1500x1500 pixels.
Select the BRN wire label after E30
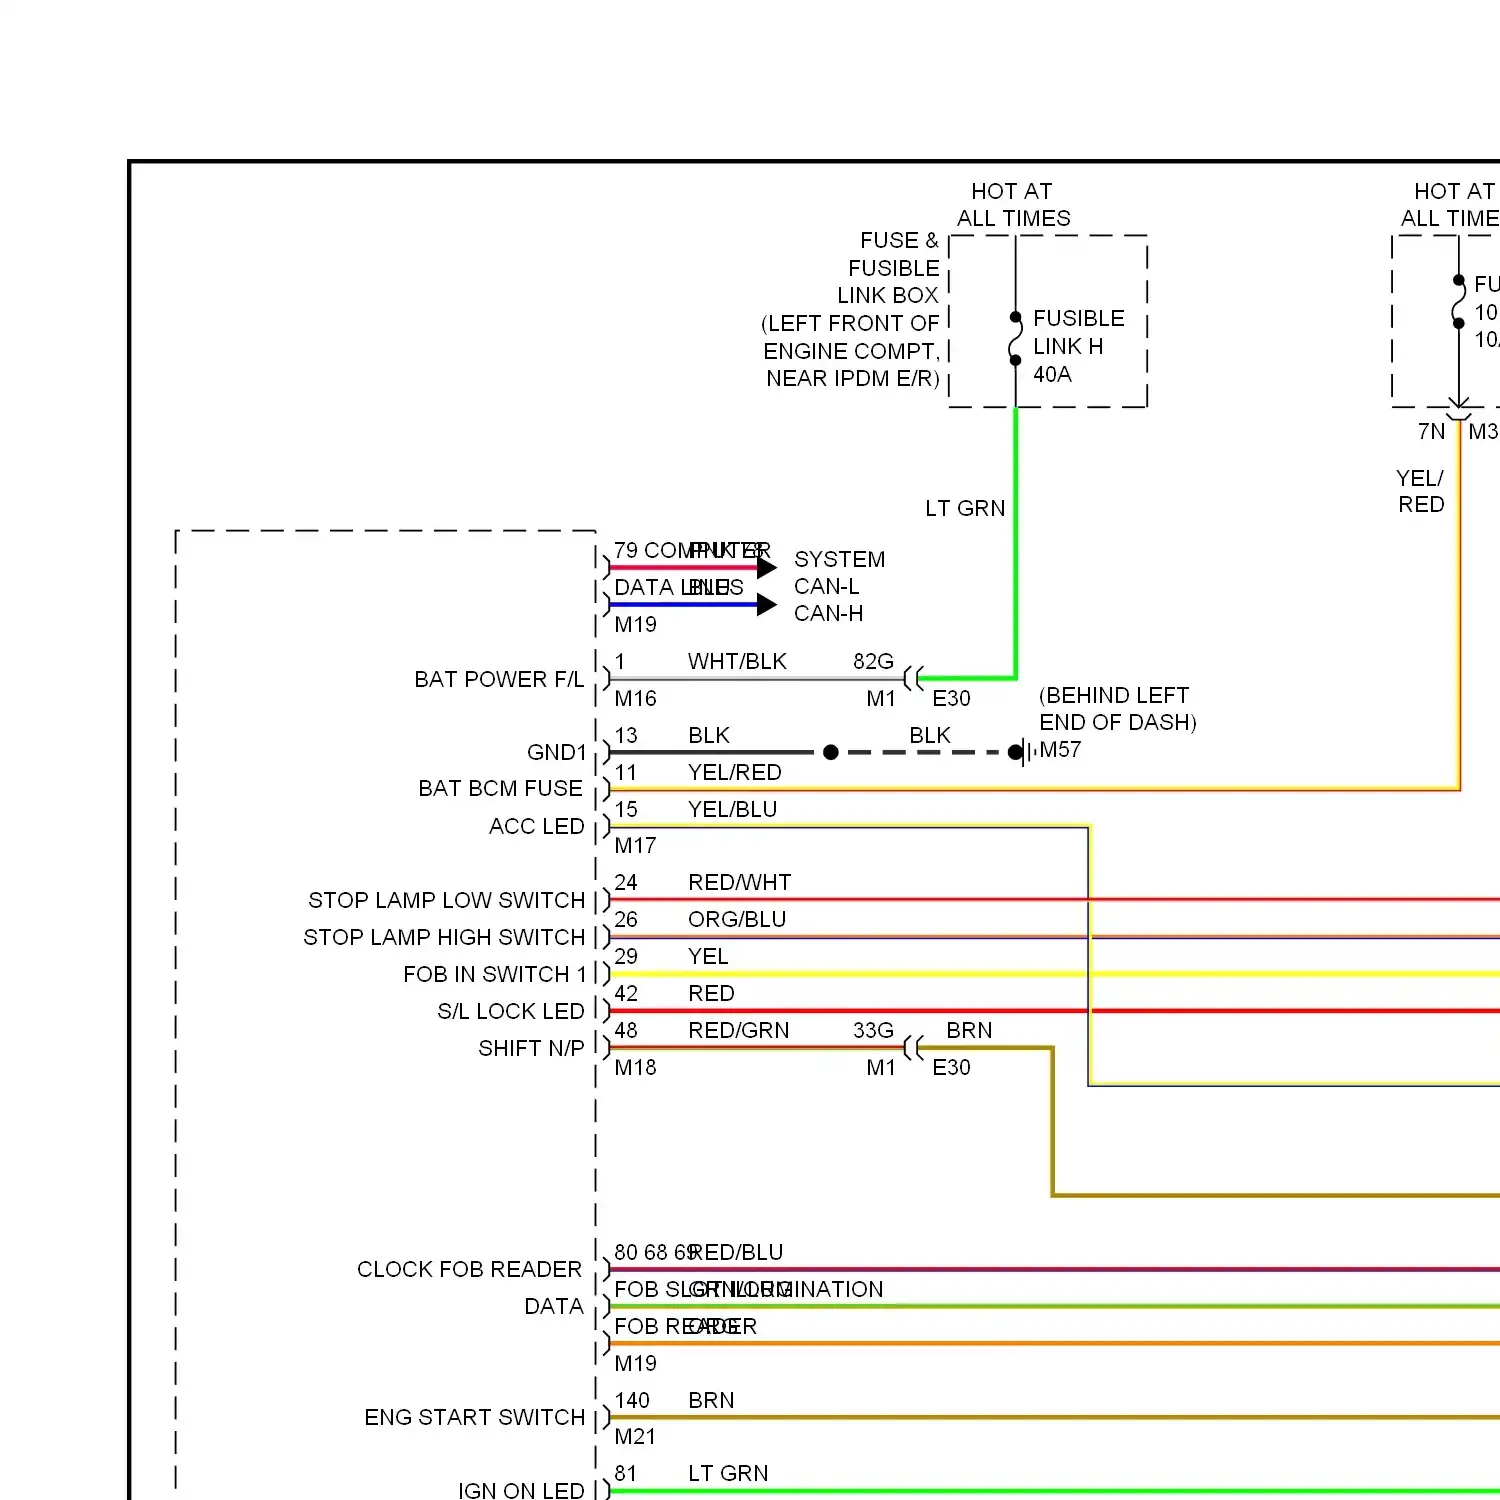point(969,1030)
